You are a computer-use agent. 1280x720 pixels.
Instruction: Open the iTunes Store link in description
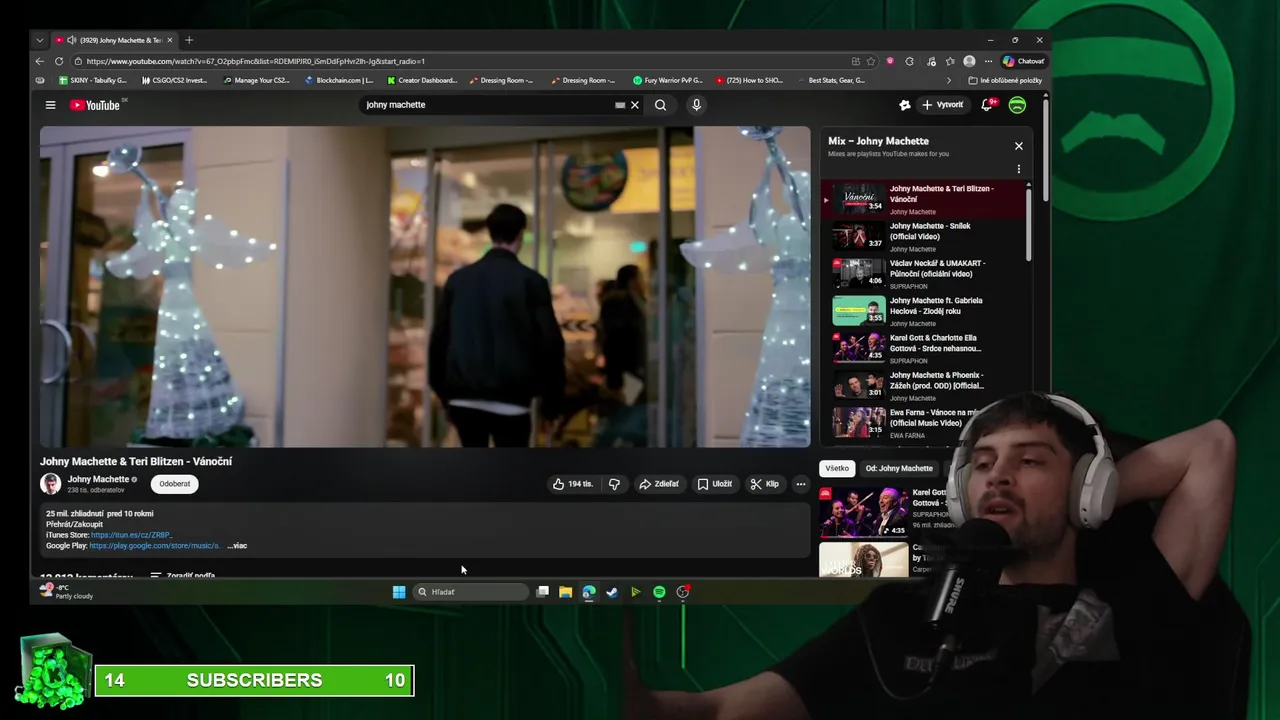131,535
